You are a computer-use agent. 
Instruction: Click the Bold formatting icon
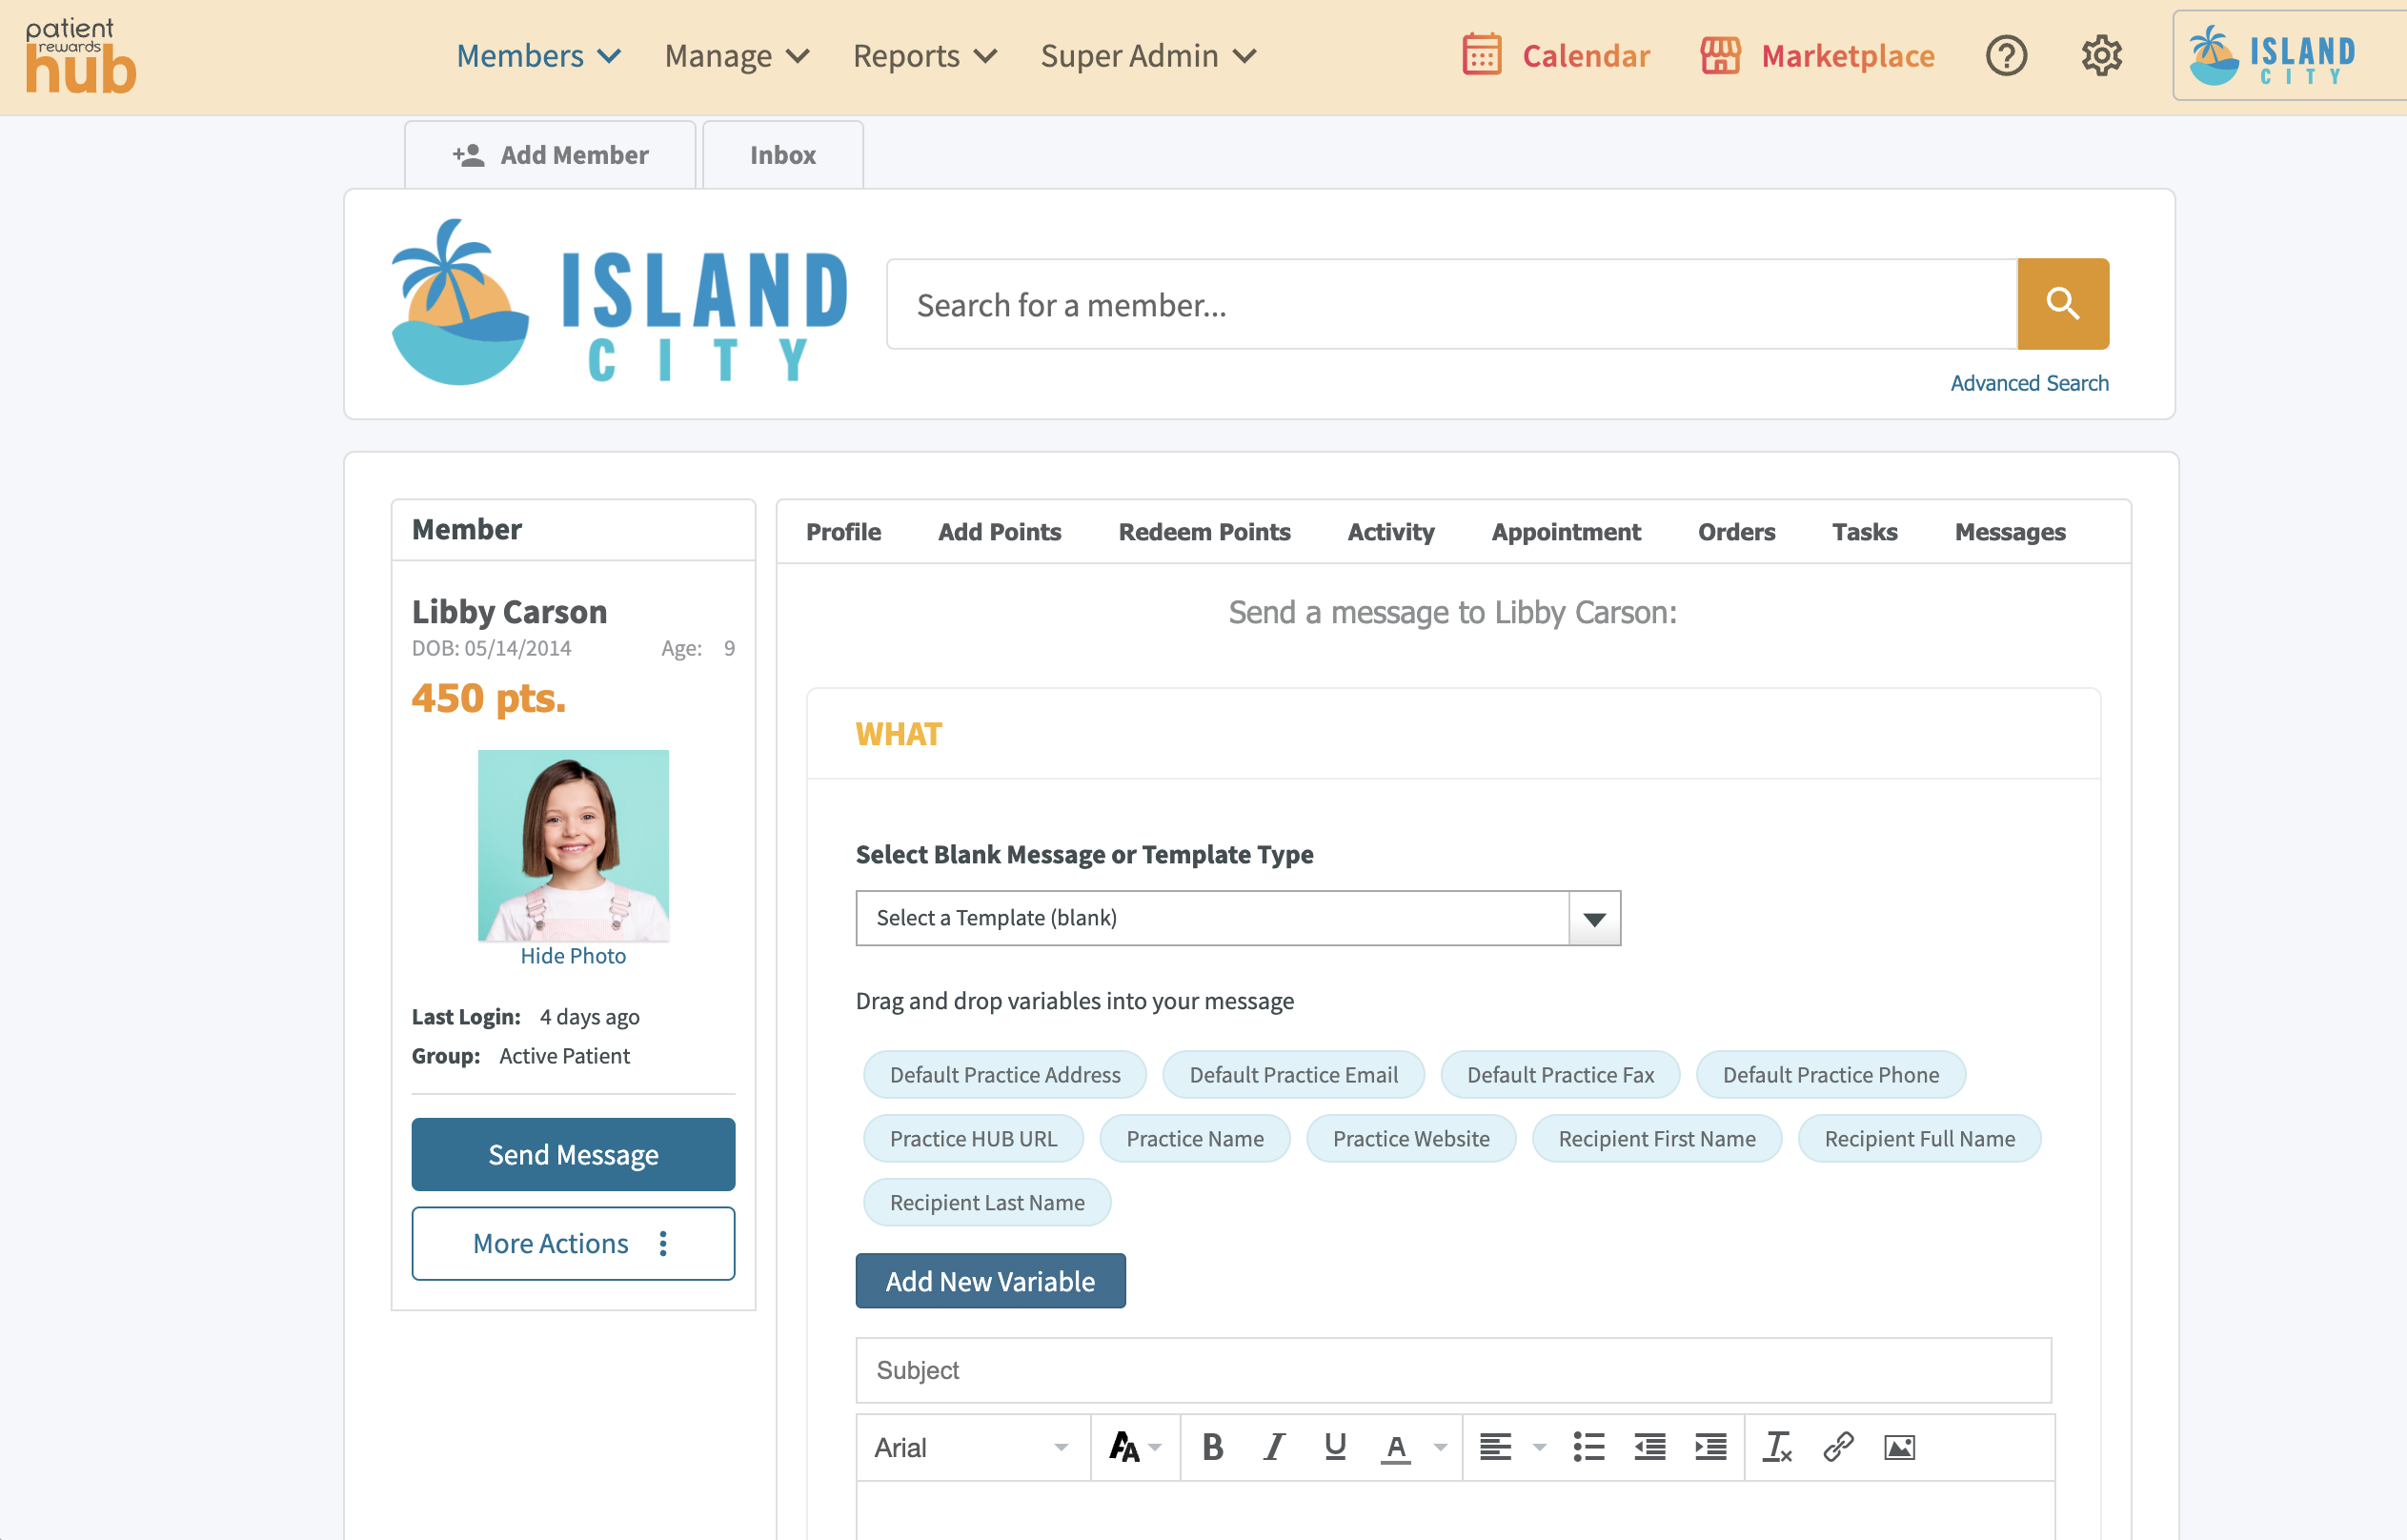1212,1447
